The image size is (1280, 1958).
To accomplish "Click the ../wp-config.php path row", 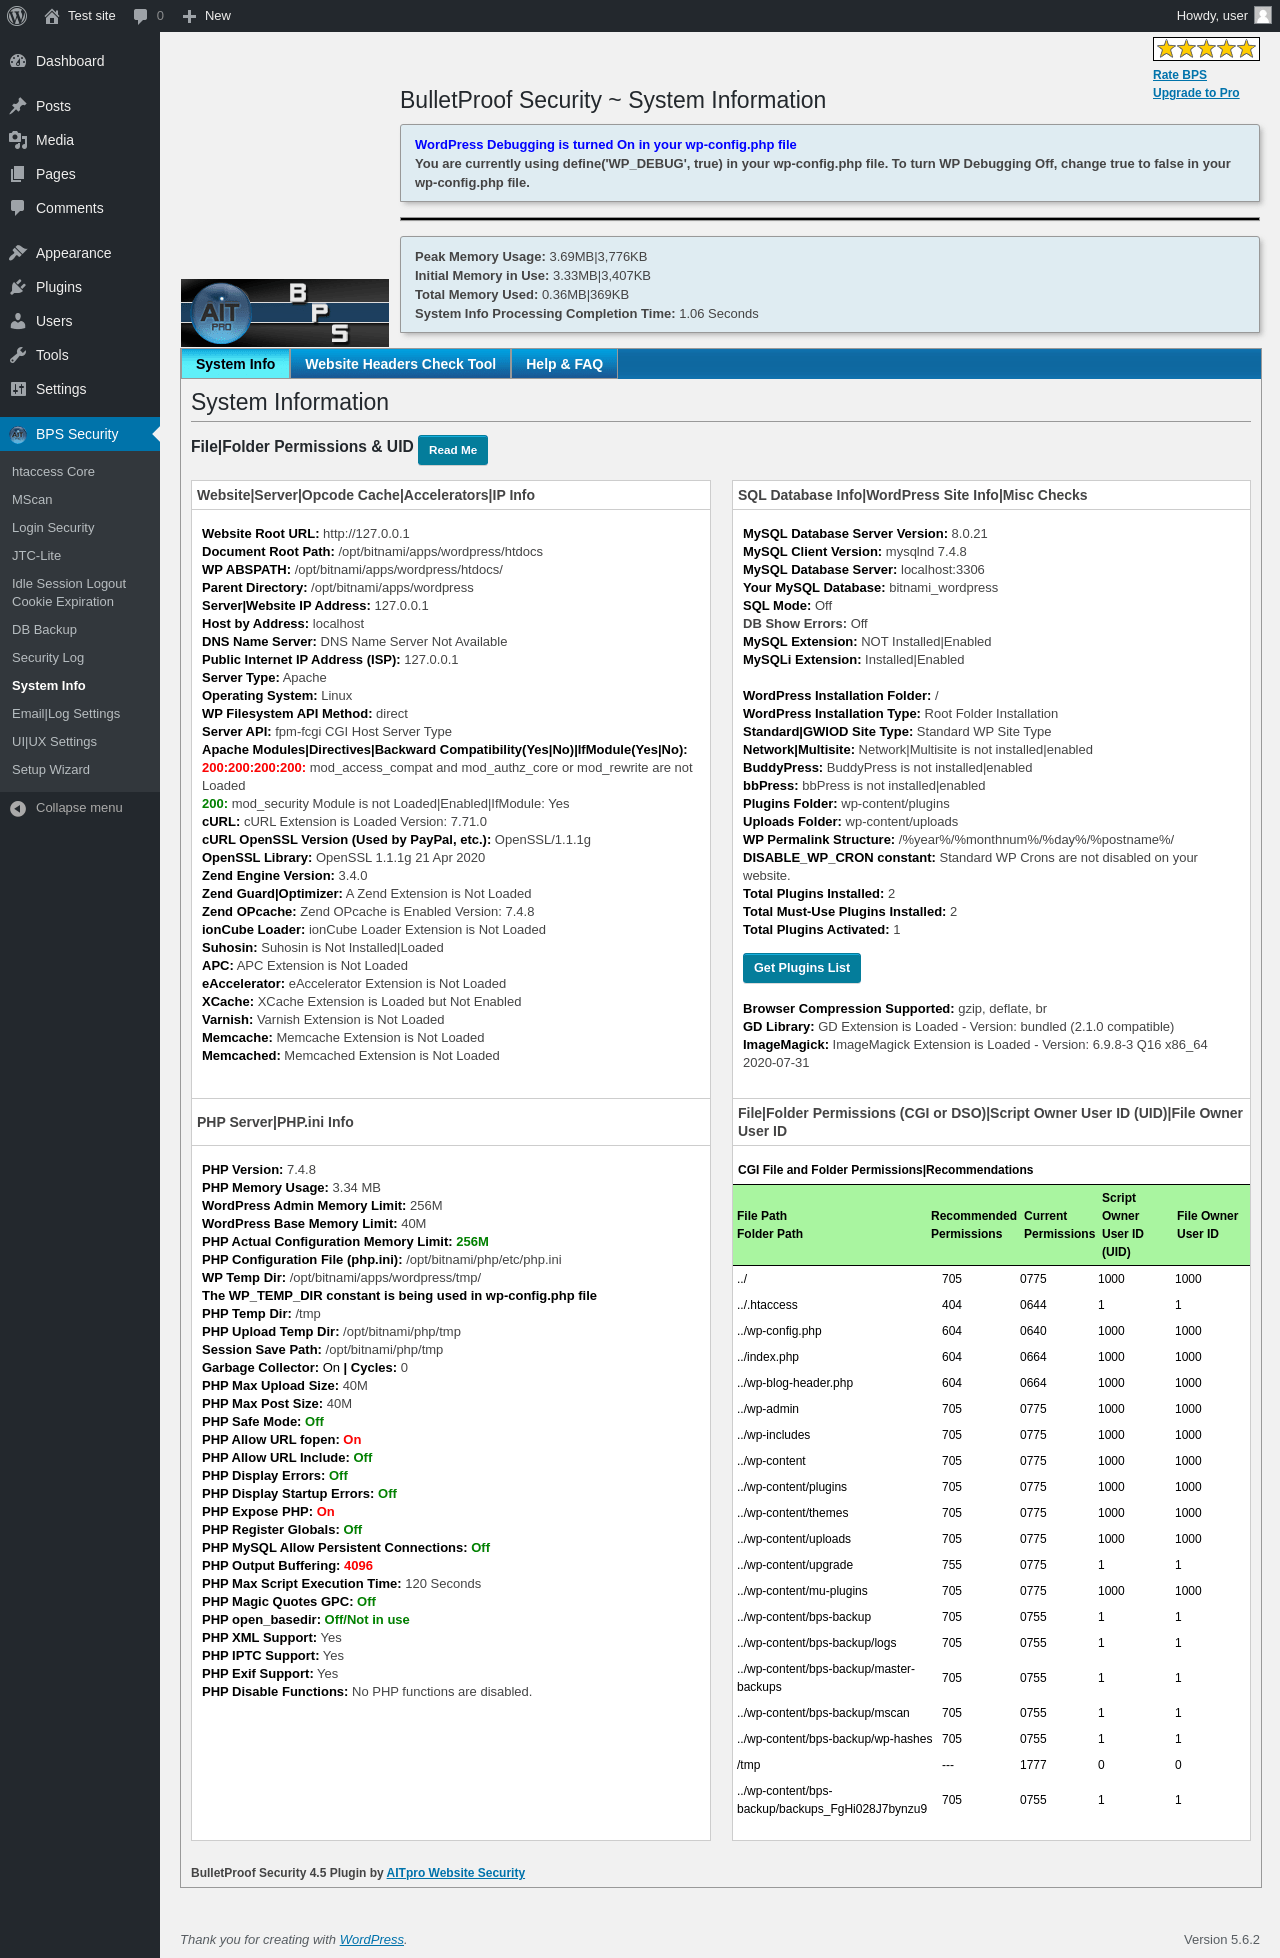I will [991, 1331].
